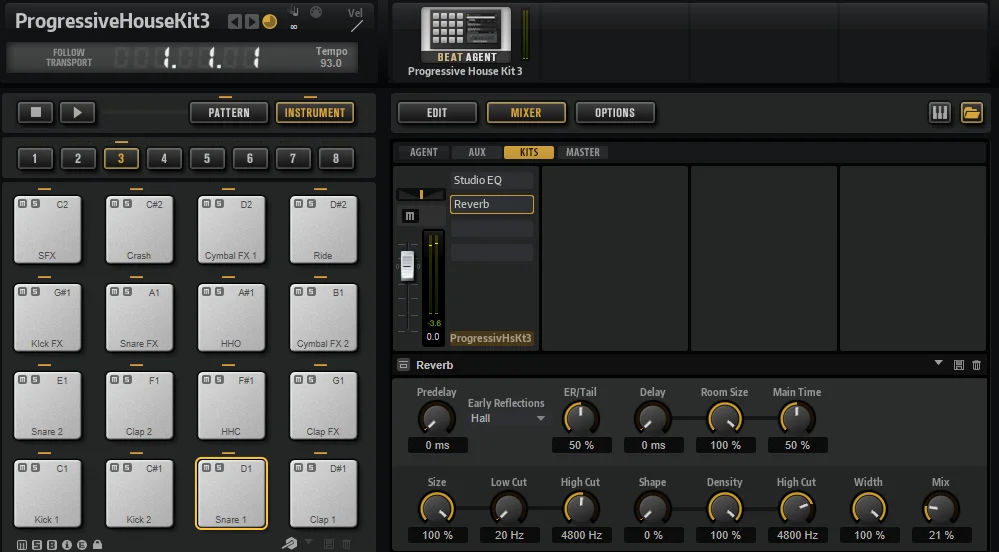
Task: Save the Reverb effect preset
Action: [958, 365]
